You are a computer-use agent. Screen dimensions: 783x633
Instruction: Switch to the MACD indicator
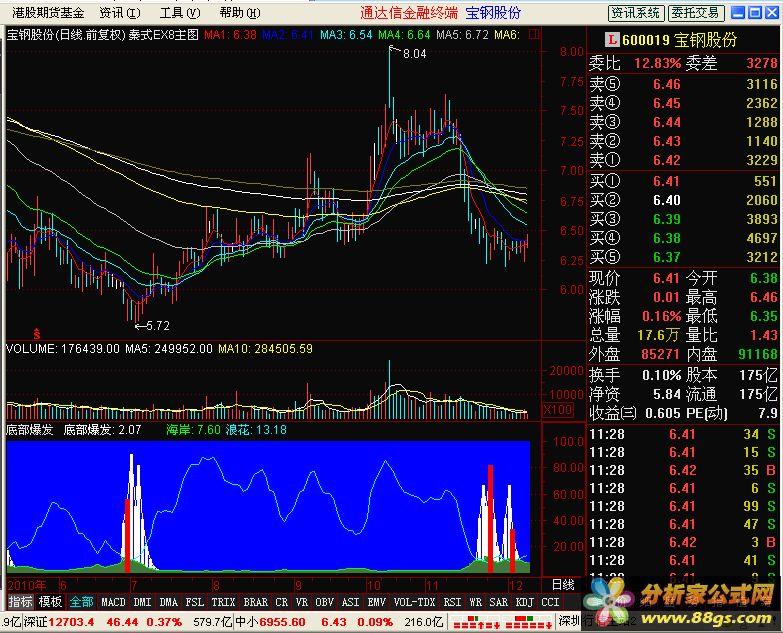pyautogui.click(x=113, y=602)
